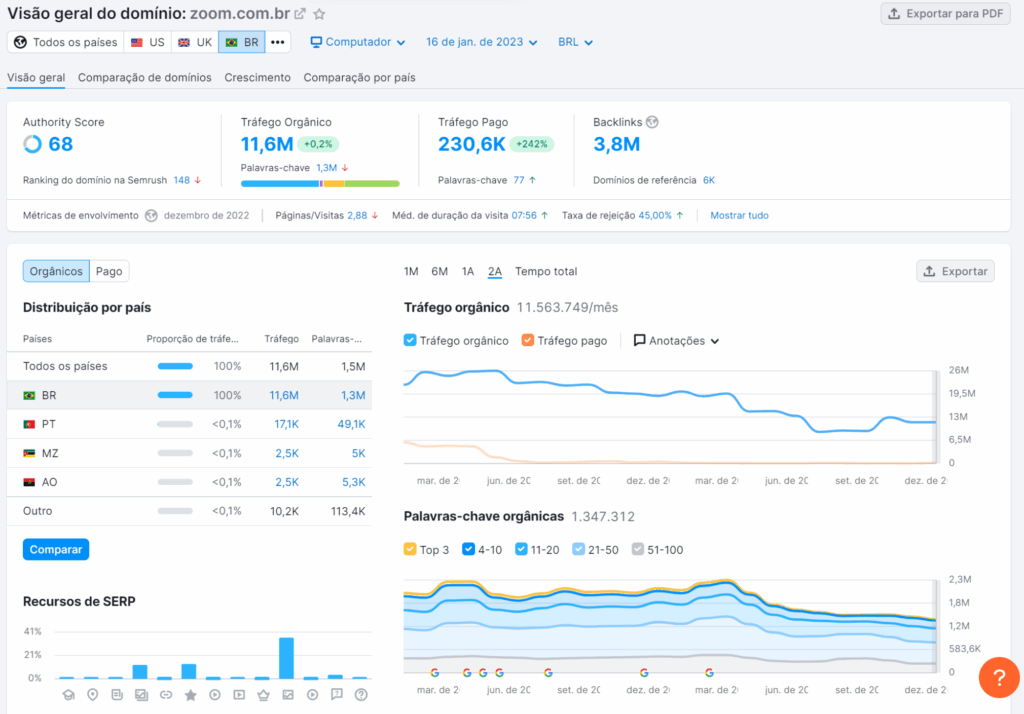The image size is (1024, 714).
Task: Select Todos os países filter button
Action: point(65,42)
